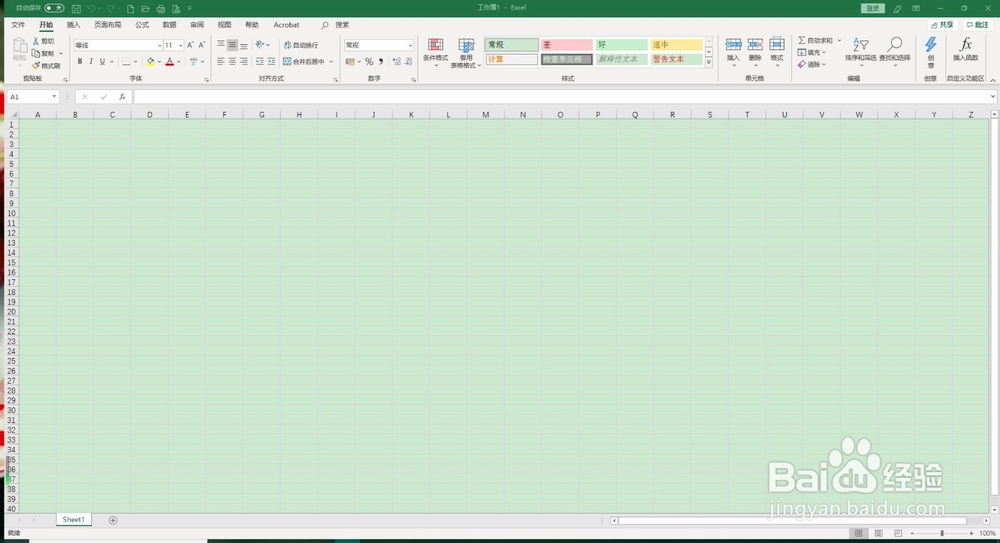Switch to the Page Layout (页面布局) tab
The height and width of the screenshot is (543, 1000).
(108, 25)
